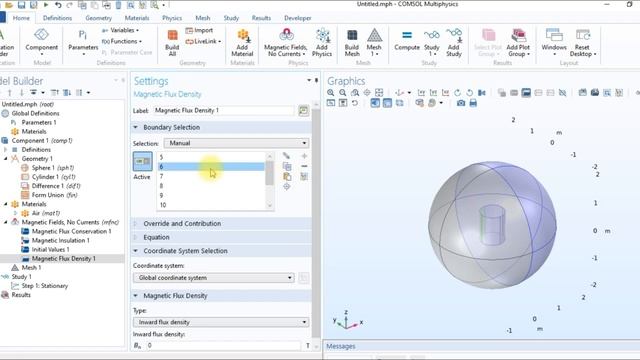Screen dimensions: 640x360
Task: Collapse the Coordinate System Selection section
Action: click(136, 251)
